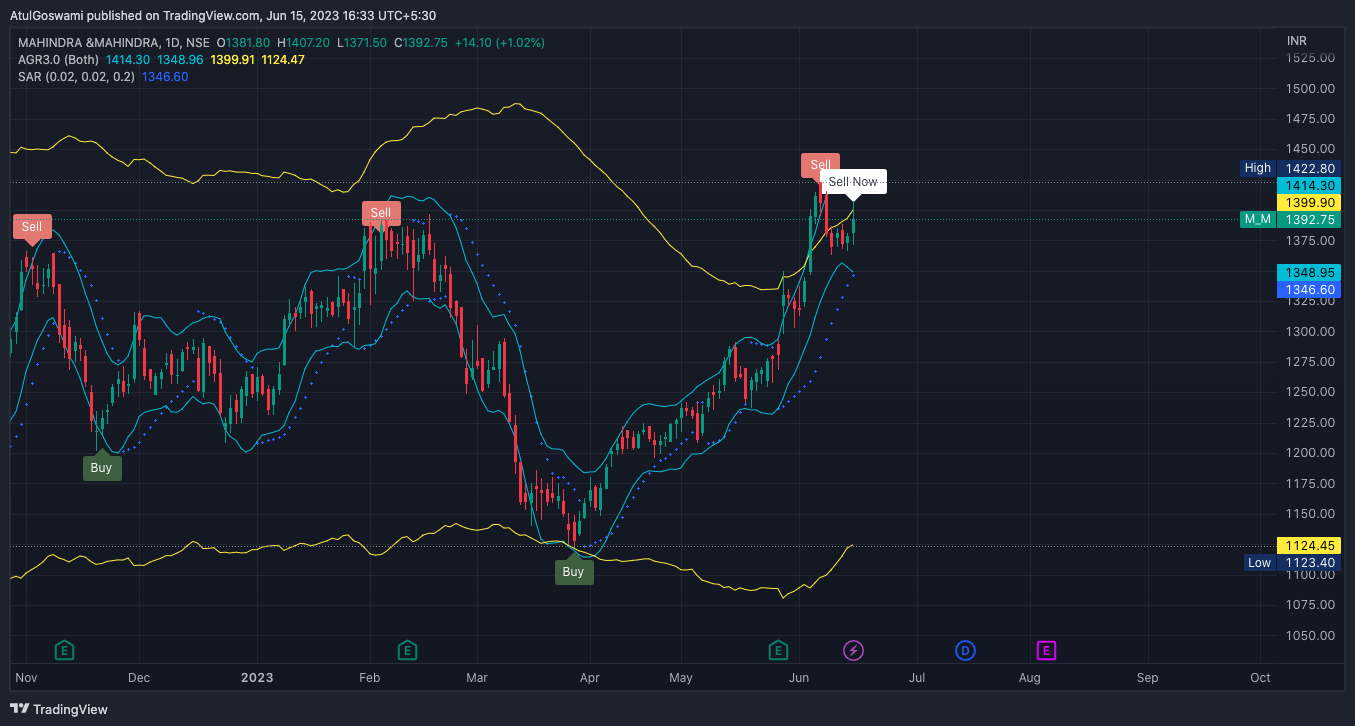Click the Sell signal label at the November peak
1355x726 pixels.
click(32, 227)
